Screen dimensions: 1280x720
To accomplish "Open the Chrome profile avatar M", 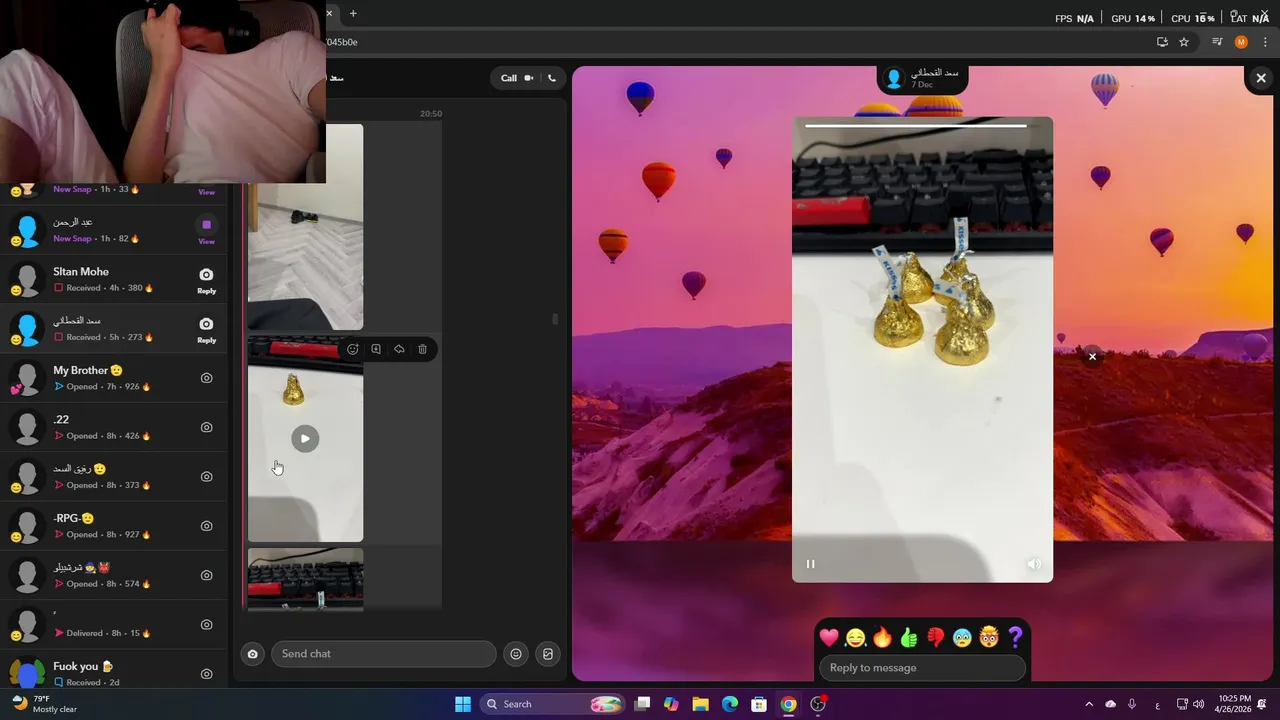I will click(1241, 42).
